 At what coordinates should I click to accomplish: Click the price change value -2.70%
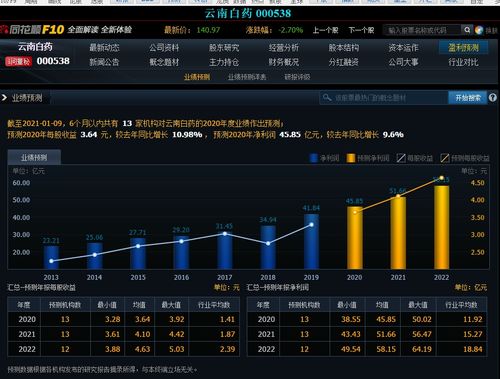291,30
